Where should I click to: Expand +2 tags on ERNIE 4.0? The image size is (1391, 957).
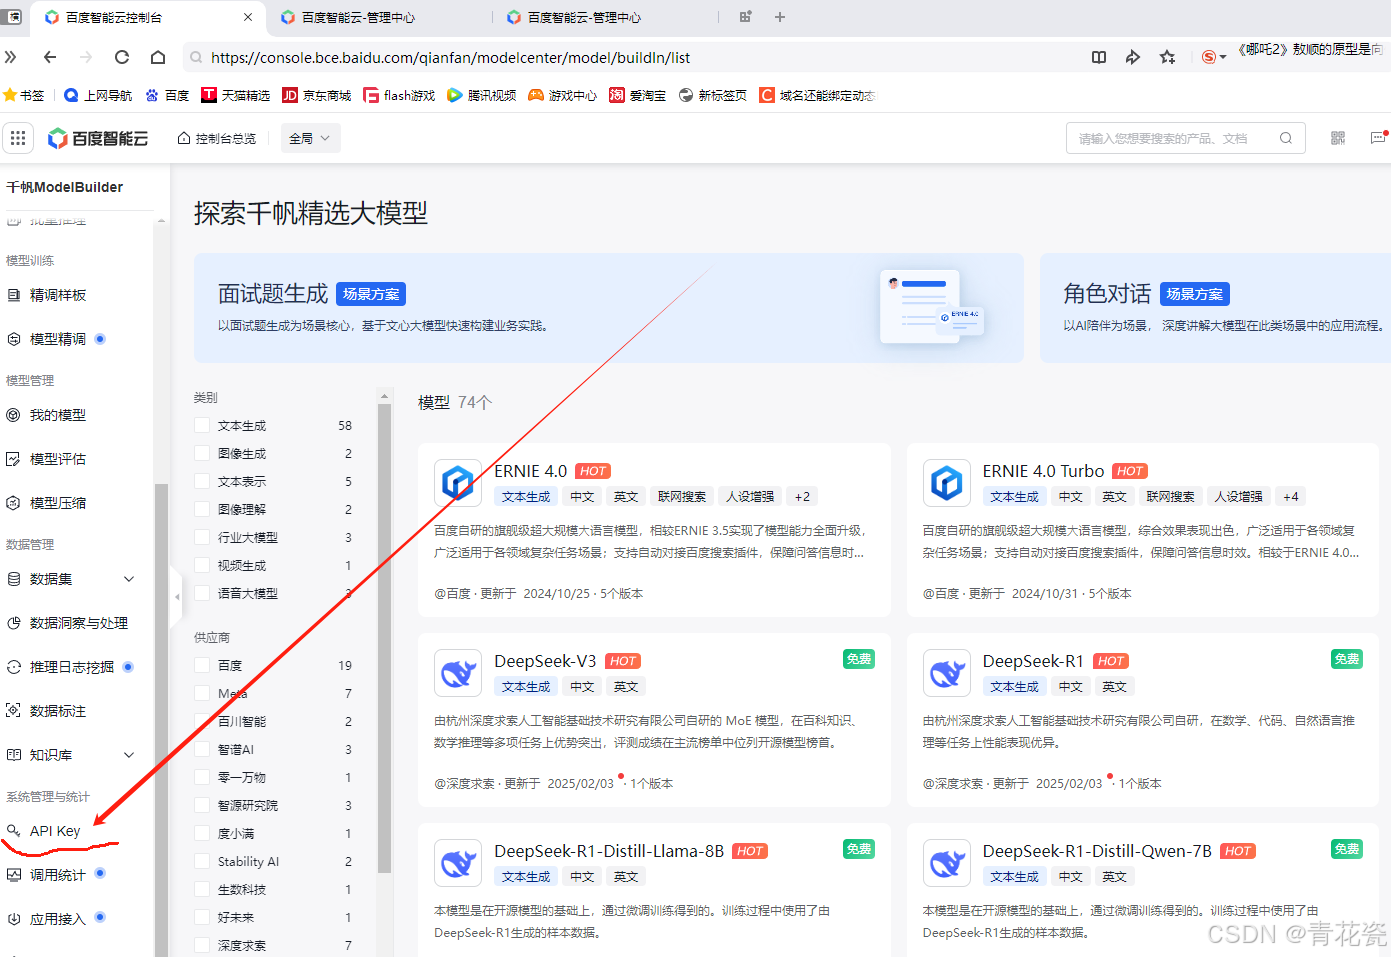pyautogui.click(x=802, y=496)
